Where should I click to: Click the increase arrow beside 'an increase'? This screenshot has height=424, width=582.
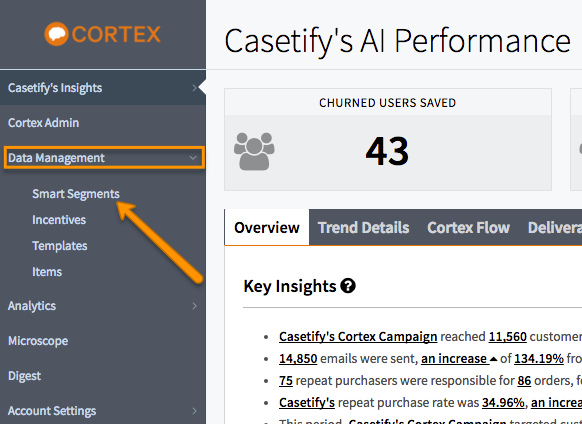click(493, 359)
